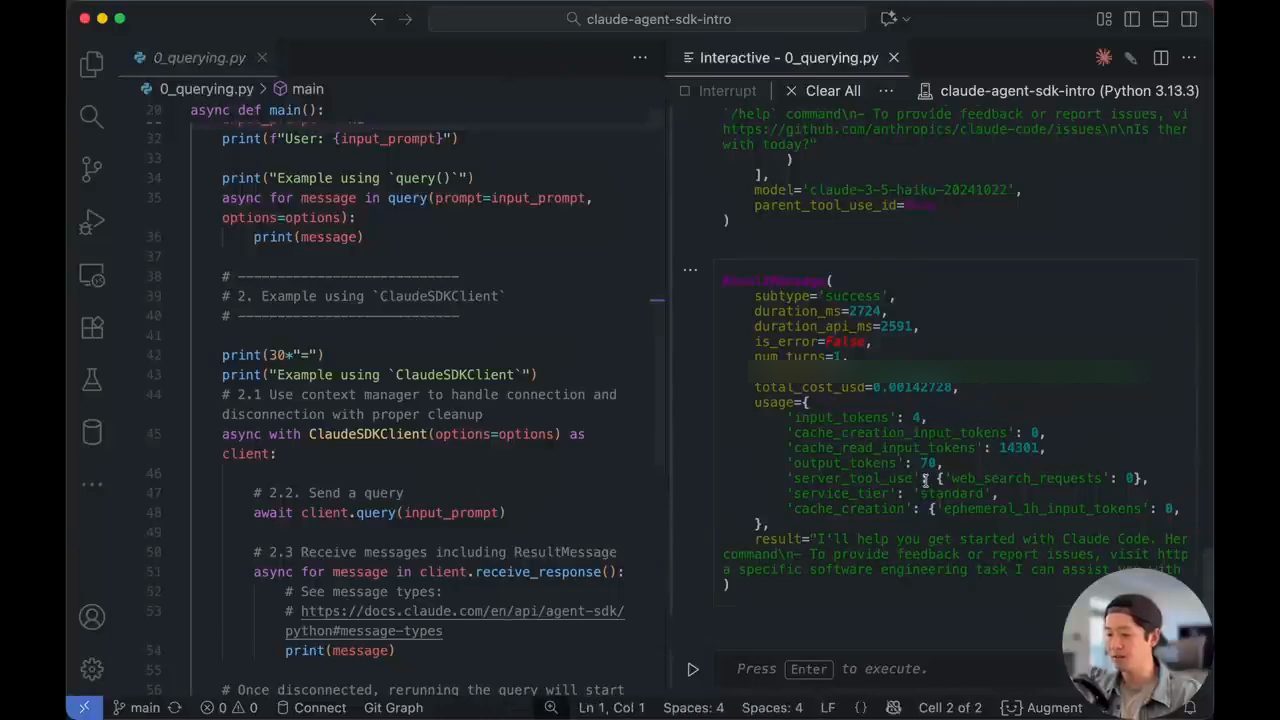Close the Interactive - 0_querying.py tab
The width and height of the screenshot is (1280, 720).
[894, 58]
